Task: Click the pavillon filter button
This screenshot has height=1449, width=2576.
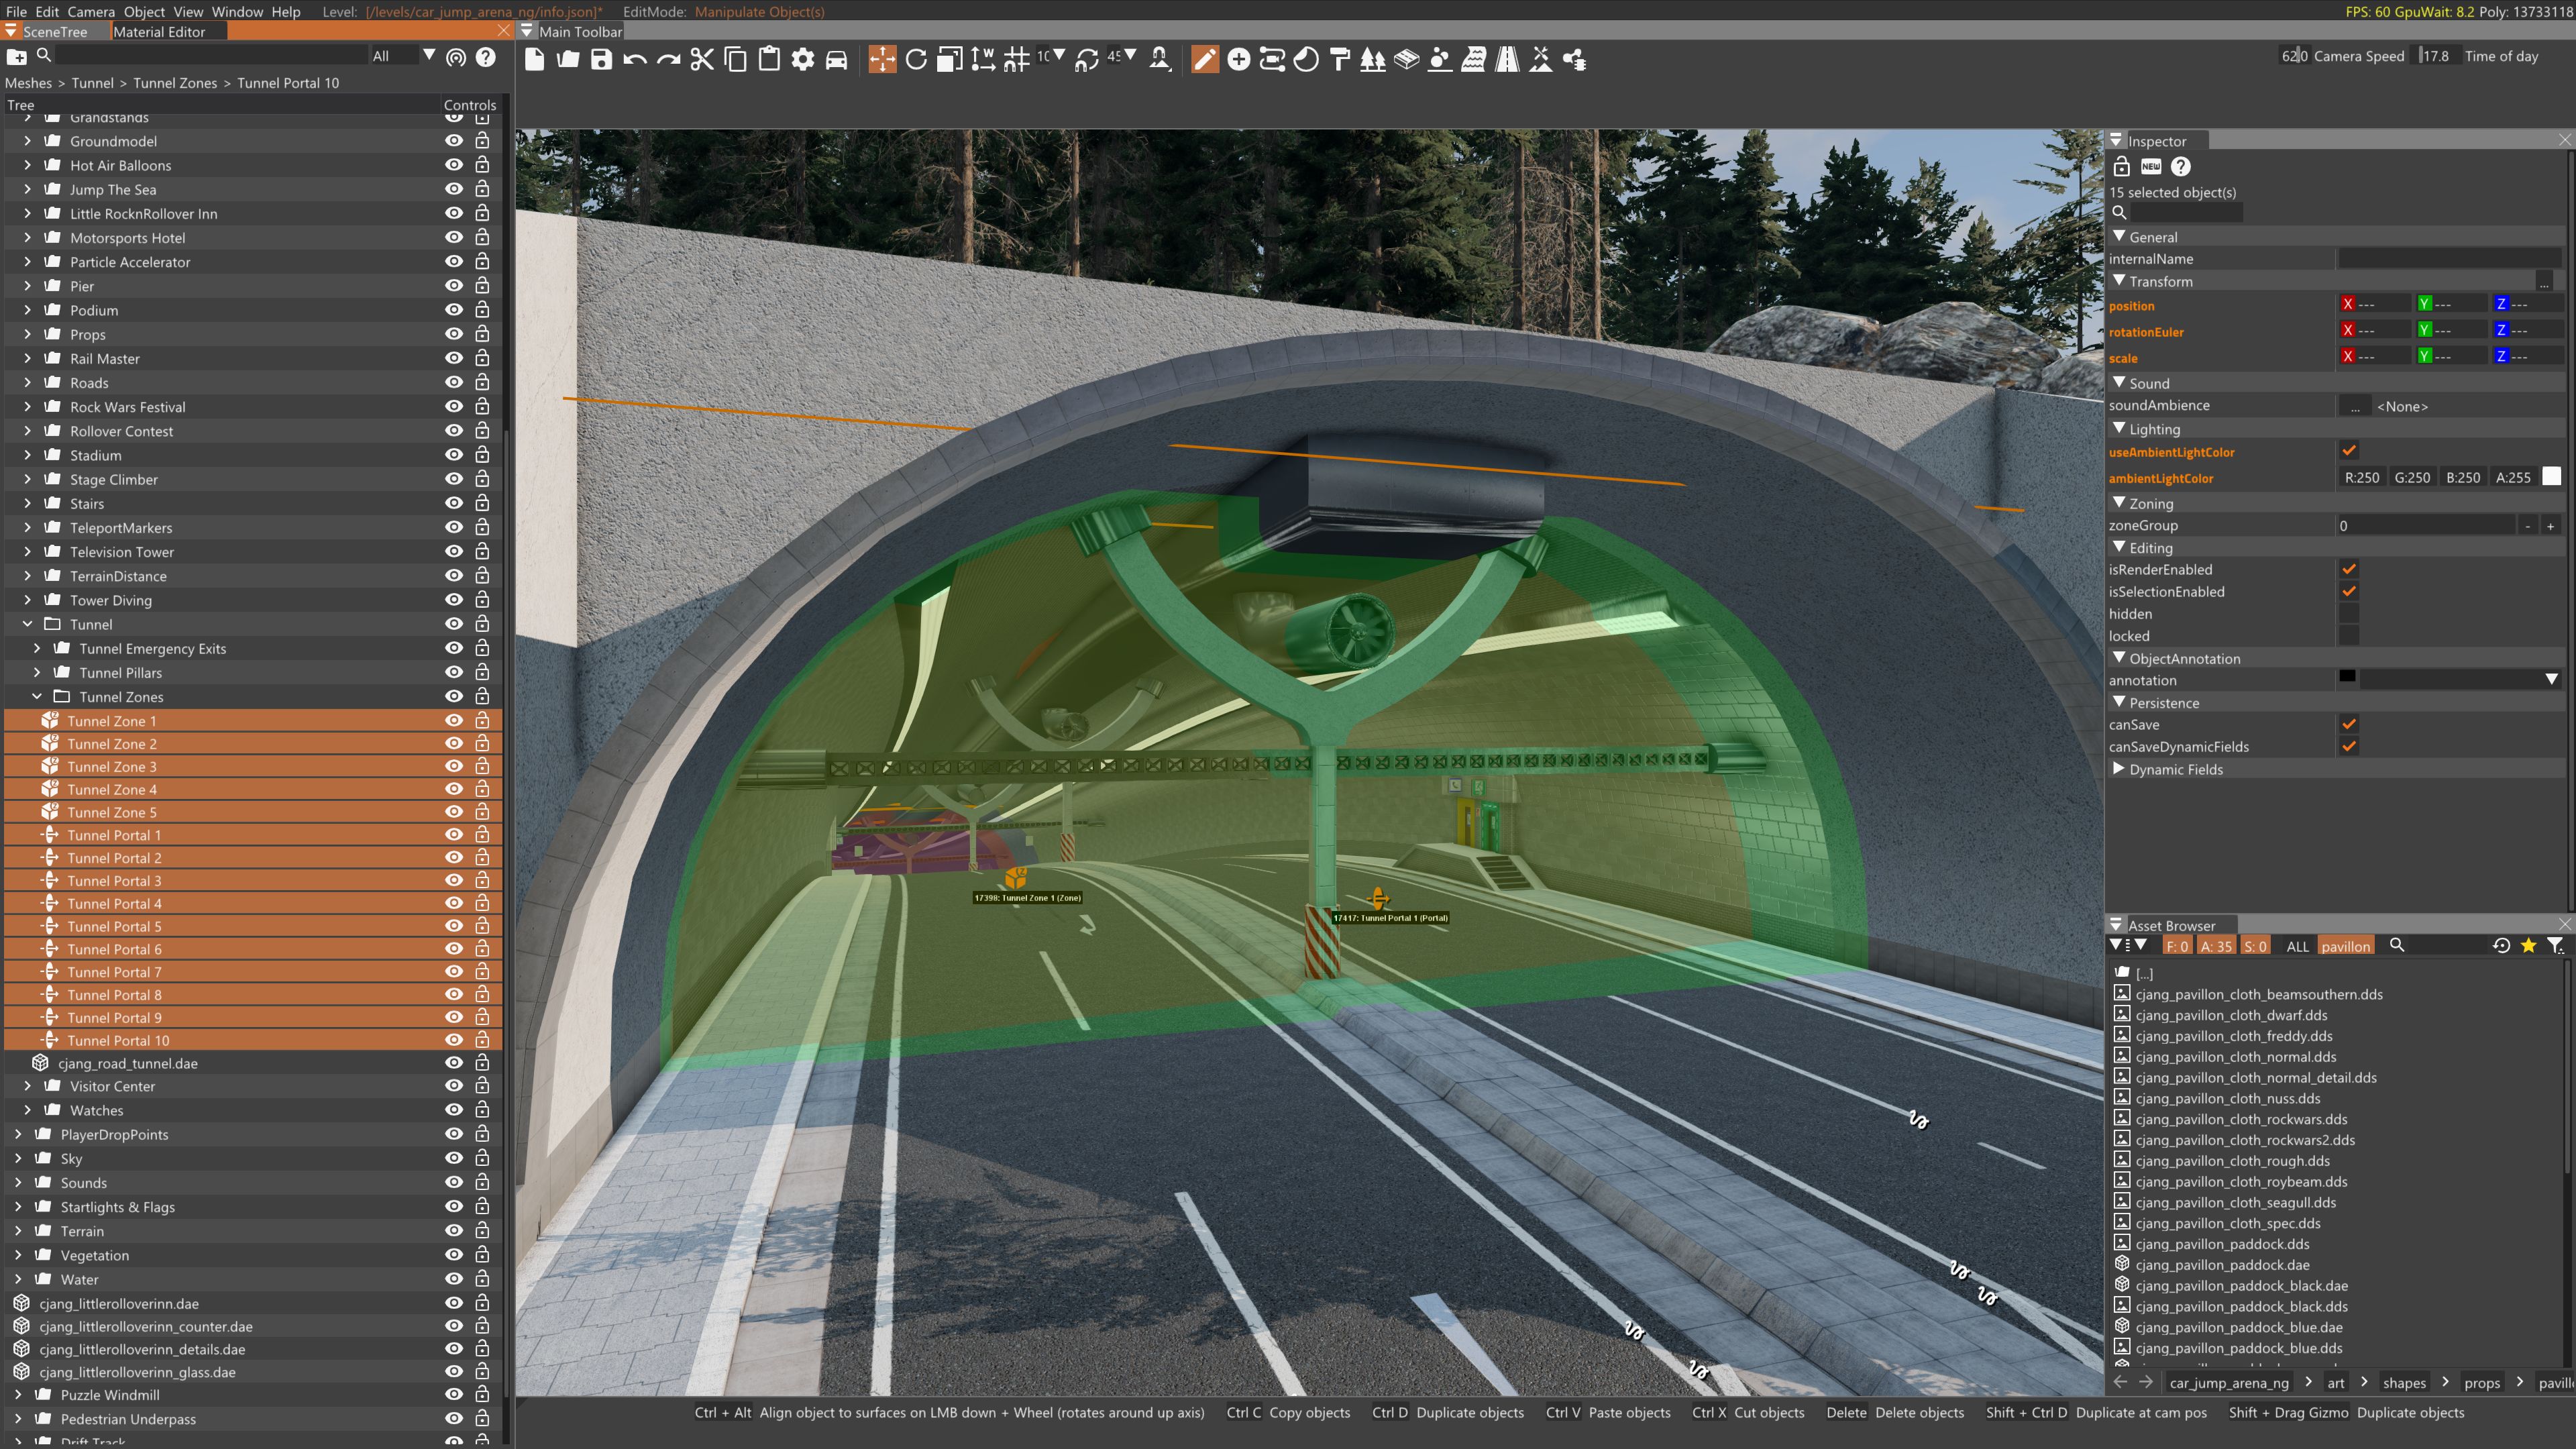Action: pos(2345,946)
